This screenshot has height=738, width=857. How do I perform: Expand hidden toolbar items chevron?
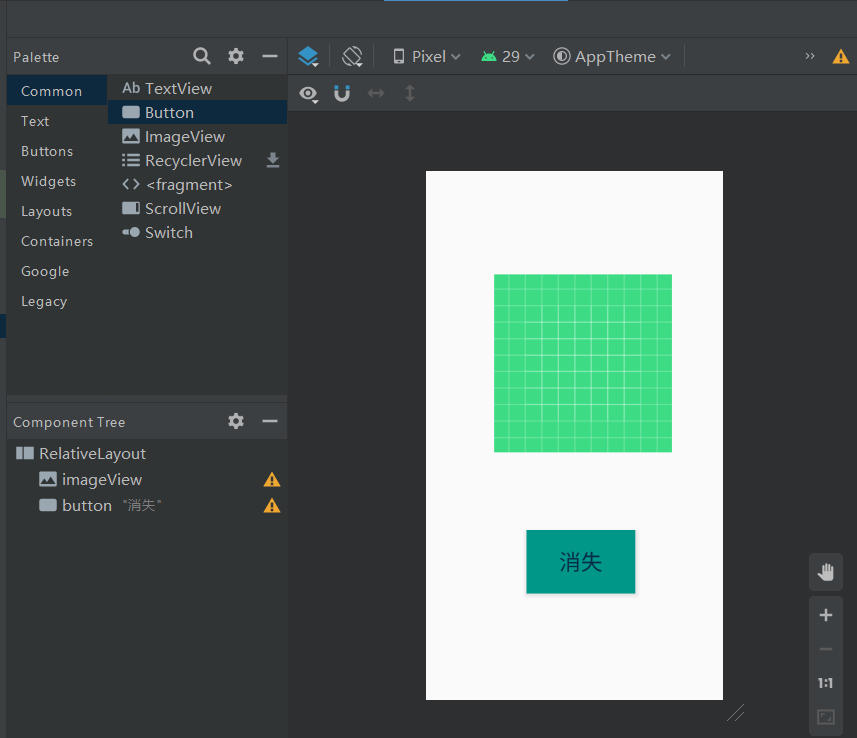[x=809, y=56]
